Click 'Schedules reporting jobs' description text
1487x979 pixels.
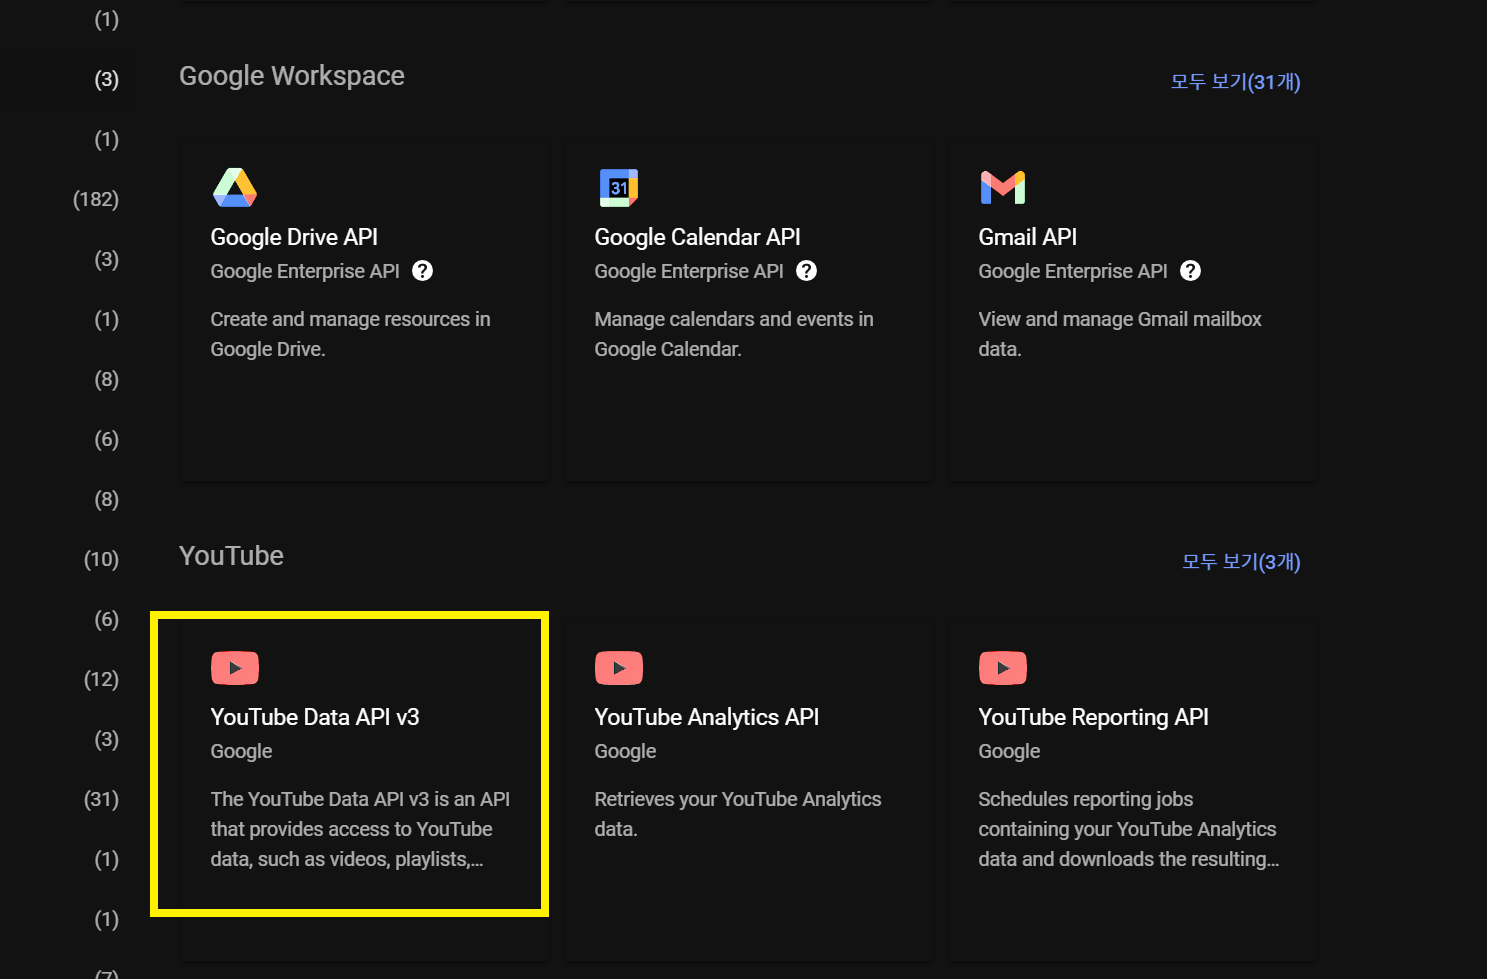point(1128,829)
